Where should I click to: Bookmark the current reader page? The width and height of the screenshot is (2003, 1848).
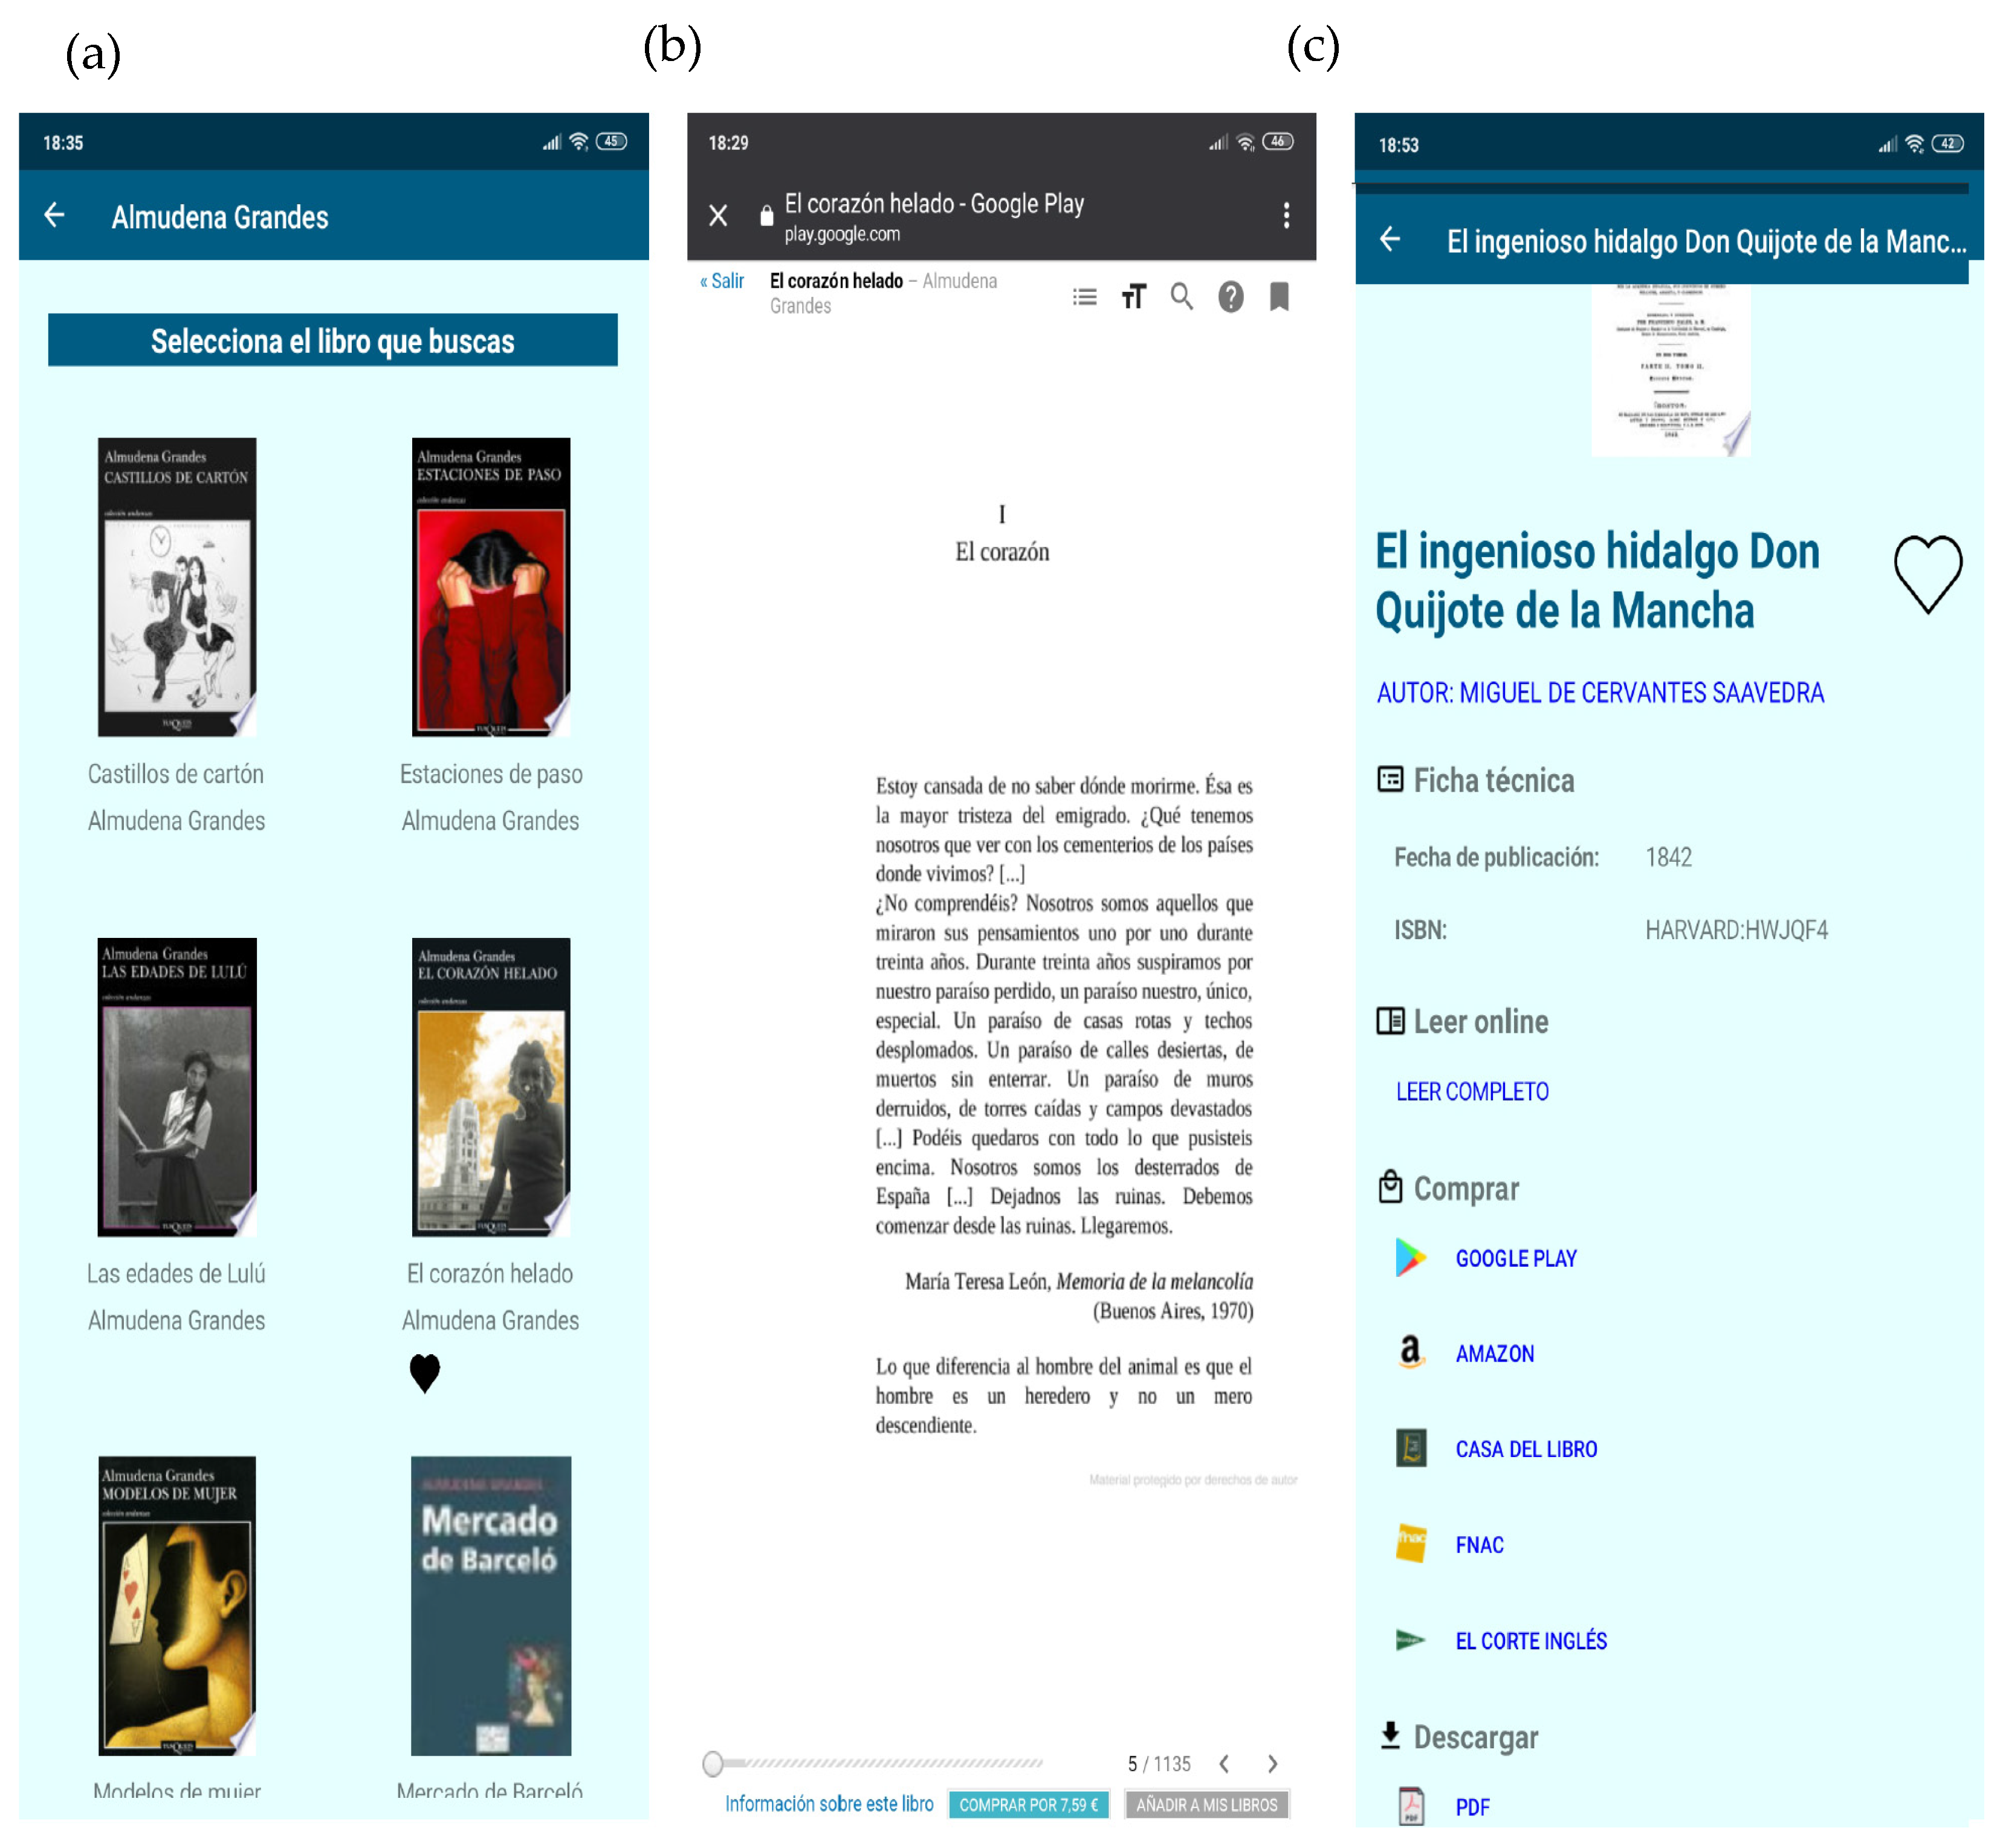(x=1279, y=297)
